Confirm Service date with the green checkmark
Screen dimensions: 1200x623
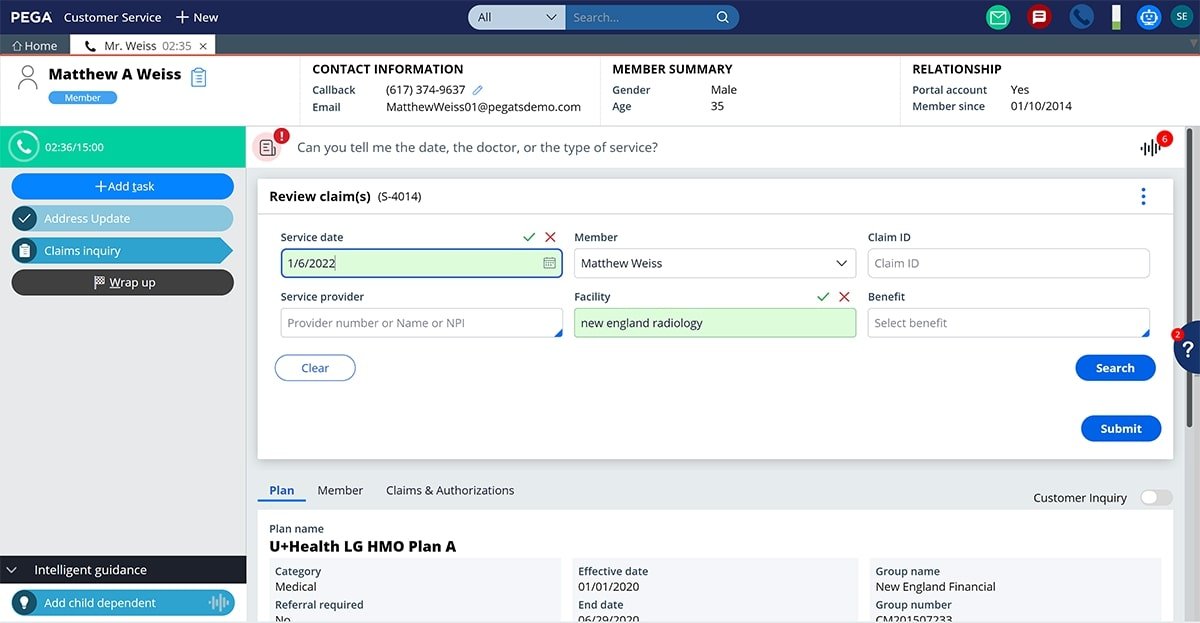point(529,237)
